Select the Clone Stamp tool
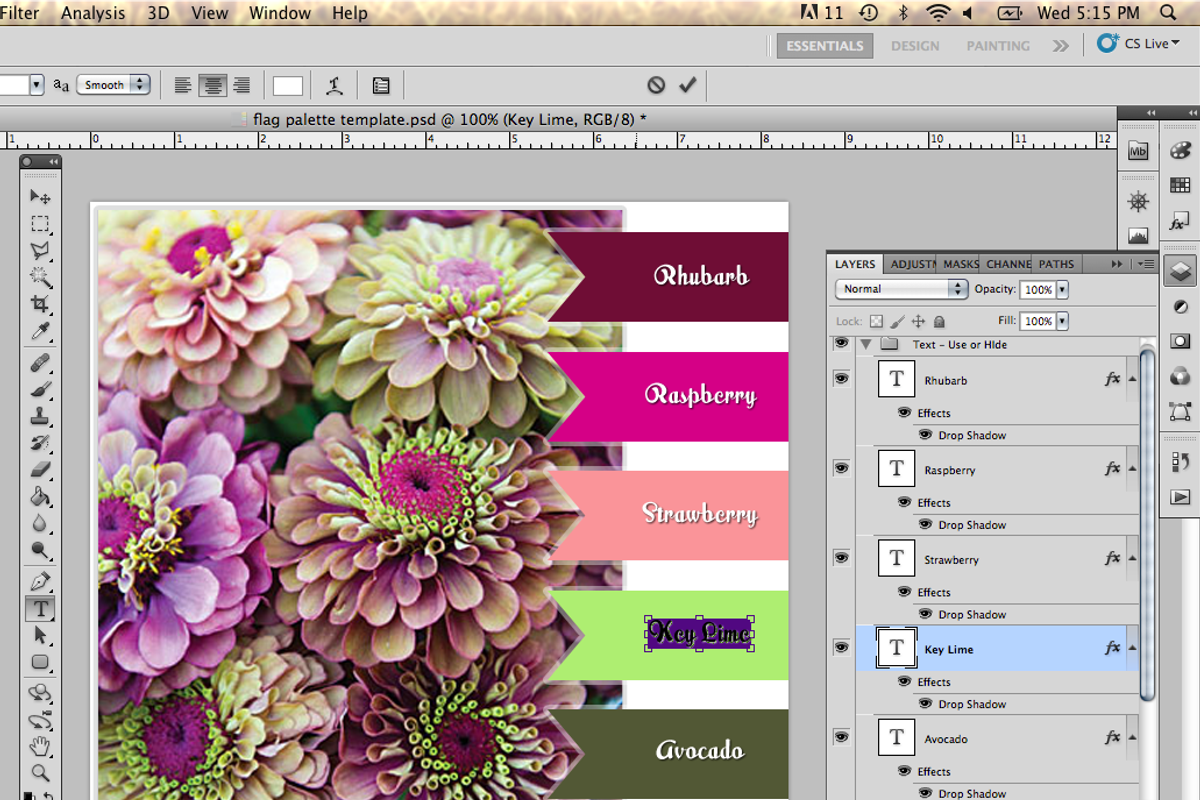The height and width of the screenshot is (800, 1200). coord(41,416)
